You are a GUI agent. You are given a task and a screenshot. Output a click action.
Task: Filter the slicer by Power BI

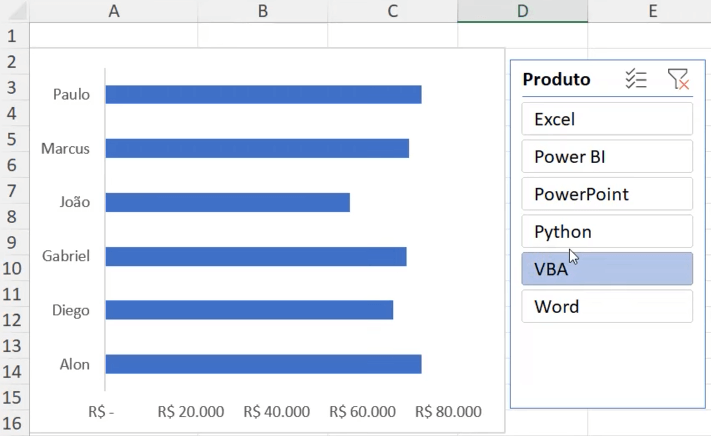(x=607, y=157)
